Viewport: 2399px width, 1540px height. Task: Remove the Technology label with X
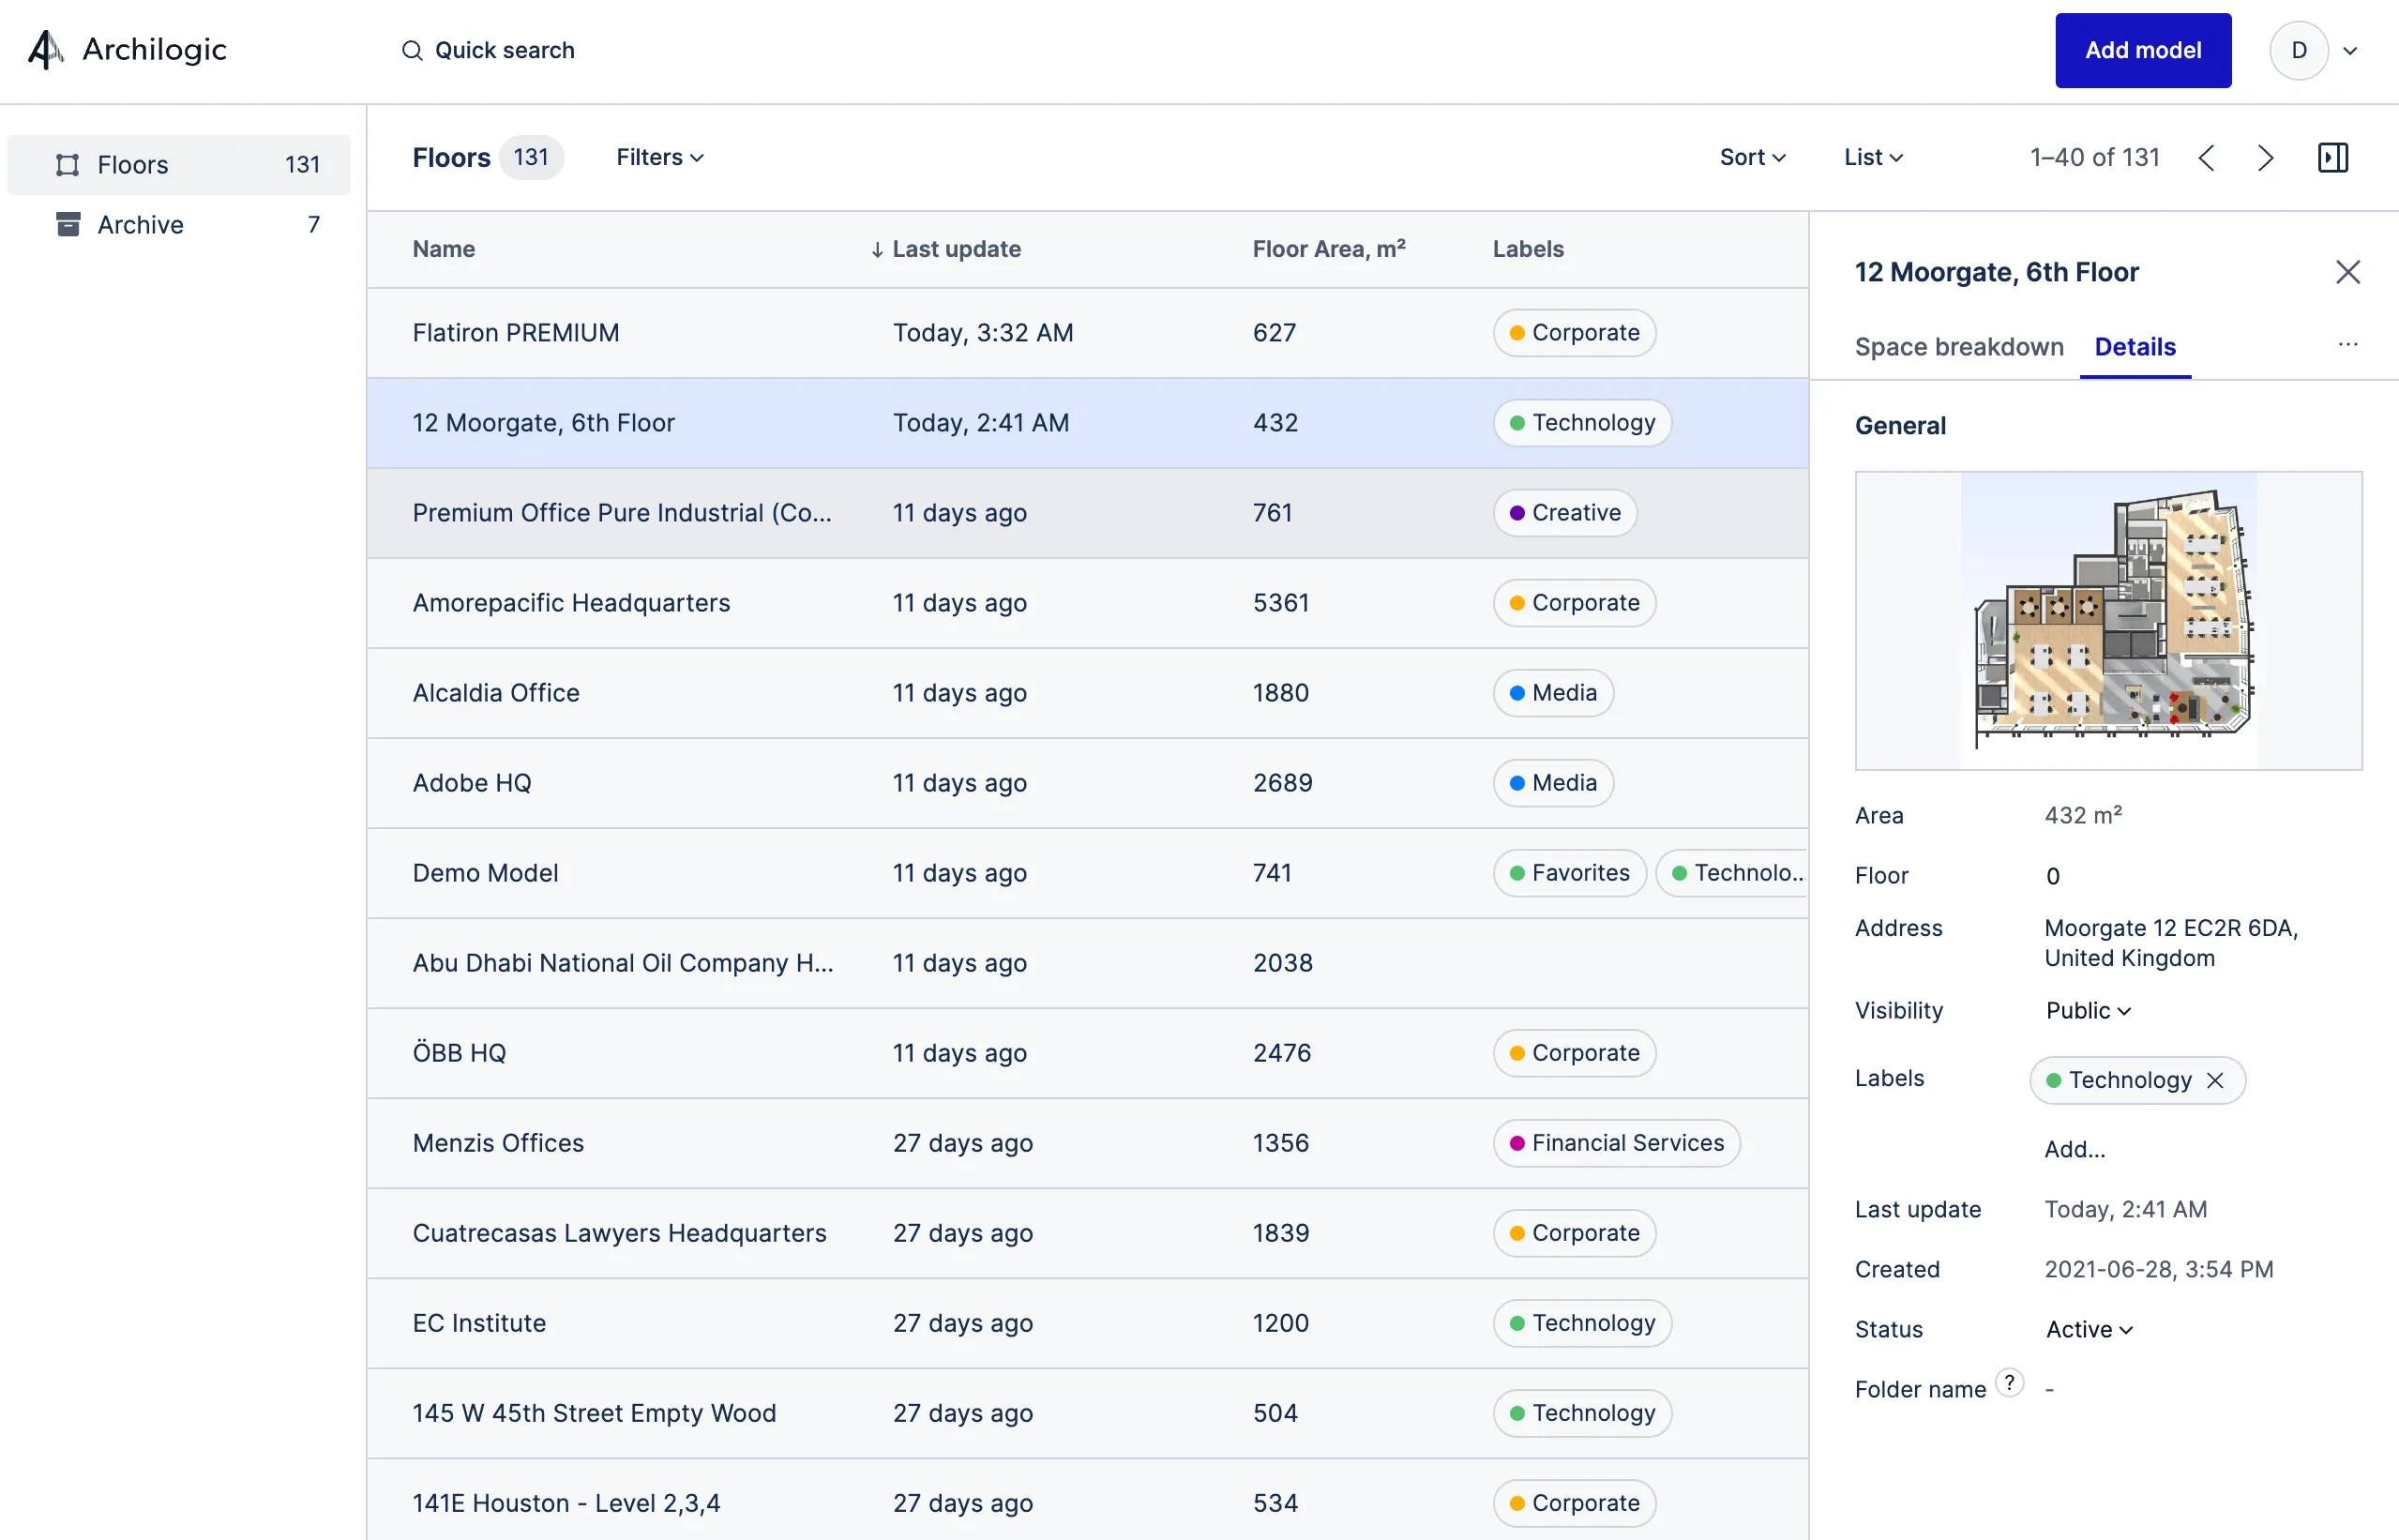tap(2215, 1080)
